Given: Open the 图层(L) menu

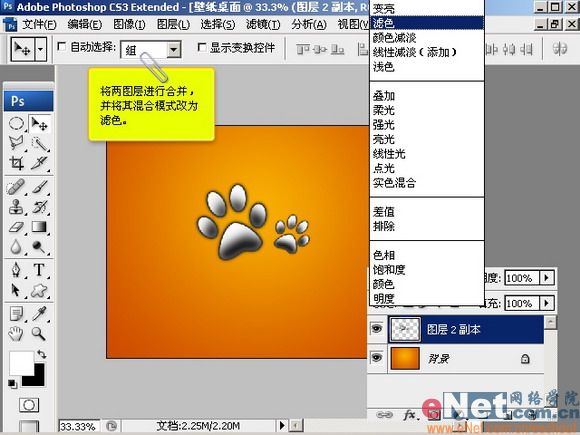Looking at the screenshot, I should pos(173,25).
